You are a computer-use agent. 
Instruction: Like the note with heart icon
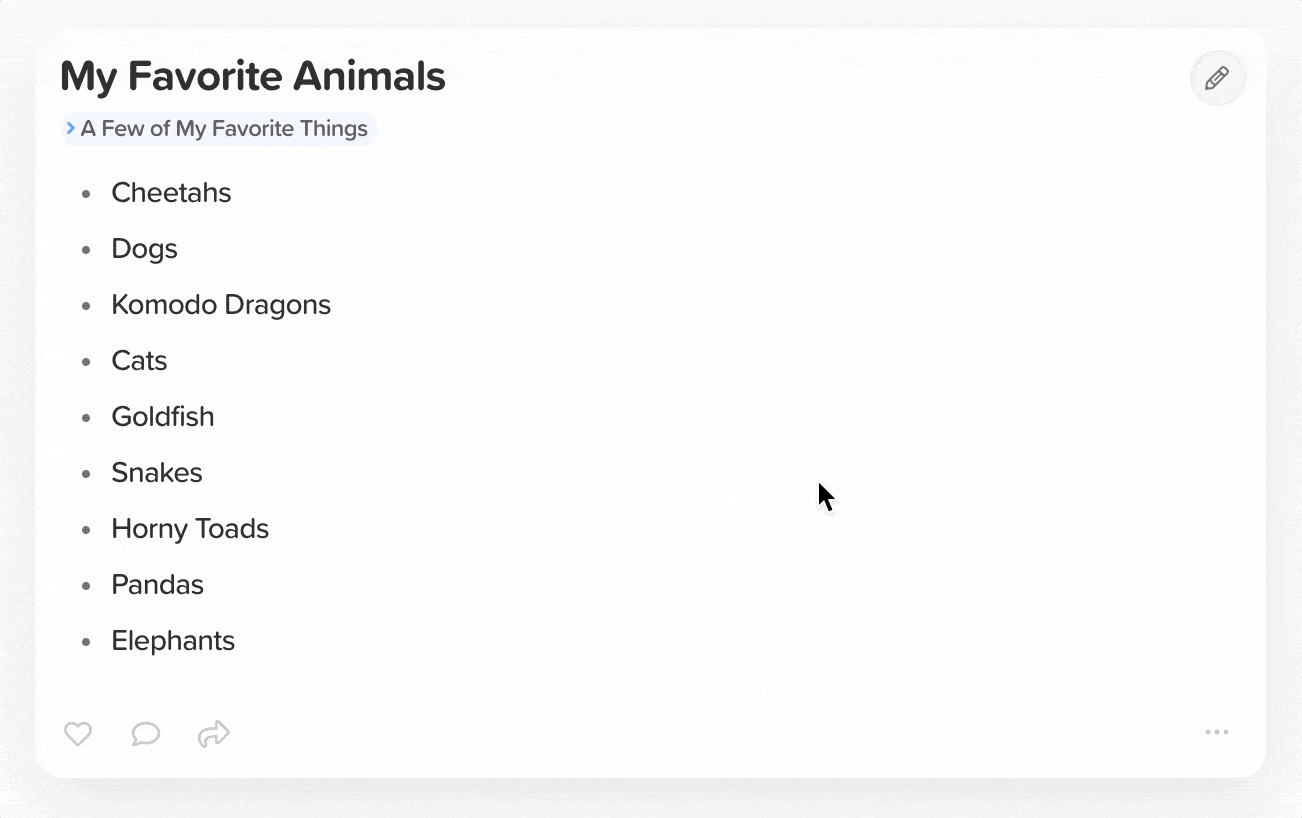tap(78, 734)
